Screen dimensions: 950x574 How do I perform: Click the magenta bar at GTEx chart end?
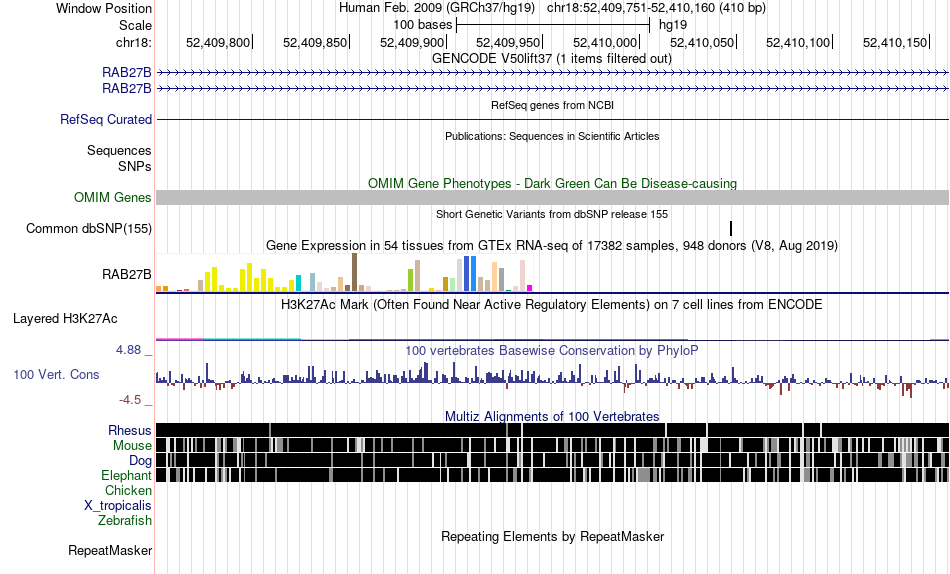tap(530, 288)
